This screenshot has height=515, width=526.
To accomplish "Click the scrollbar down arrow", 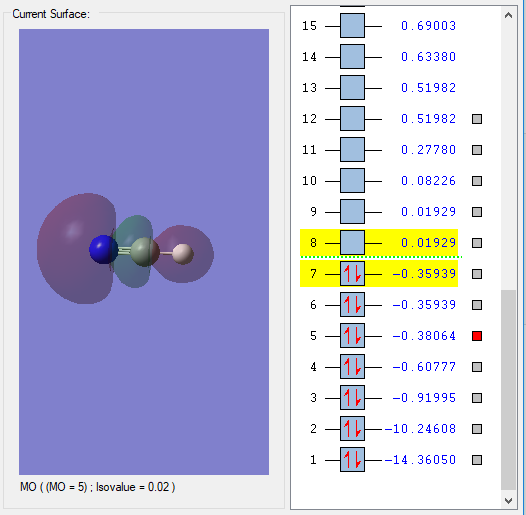I will coord(508,501).
